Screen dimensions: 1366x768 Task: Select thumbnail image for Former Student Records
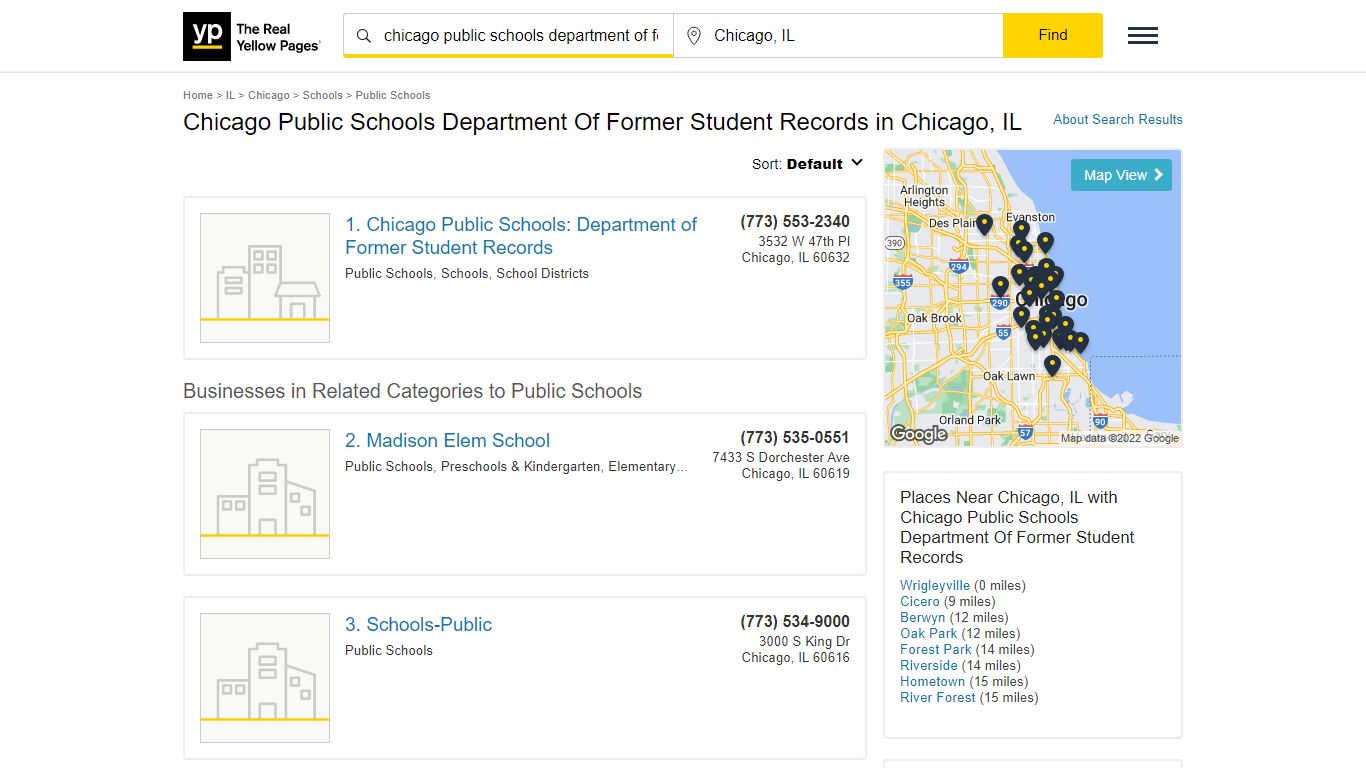tap(265, 278)
